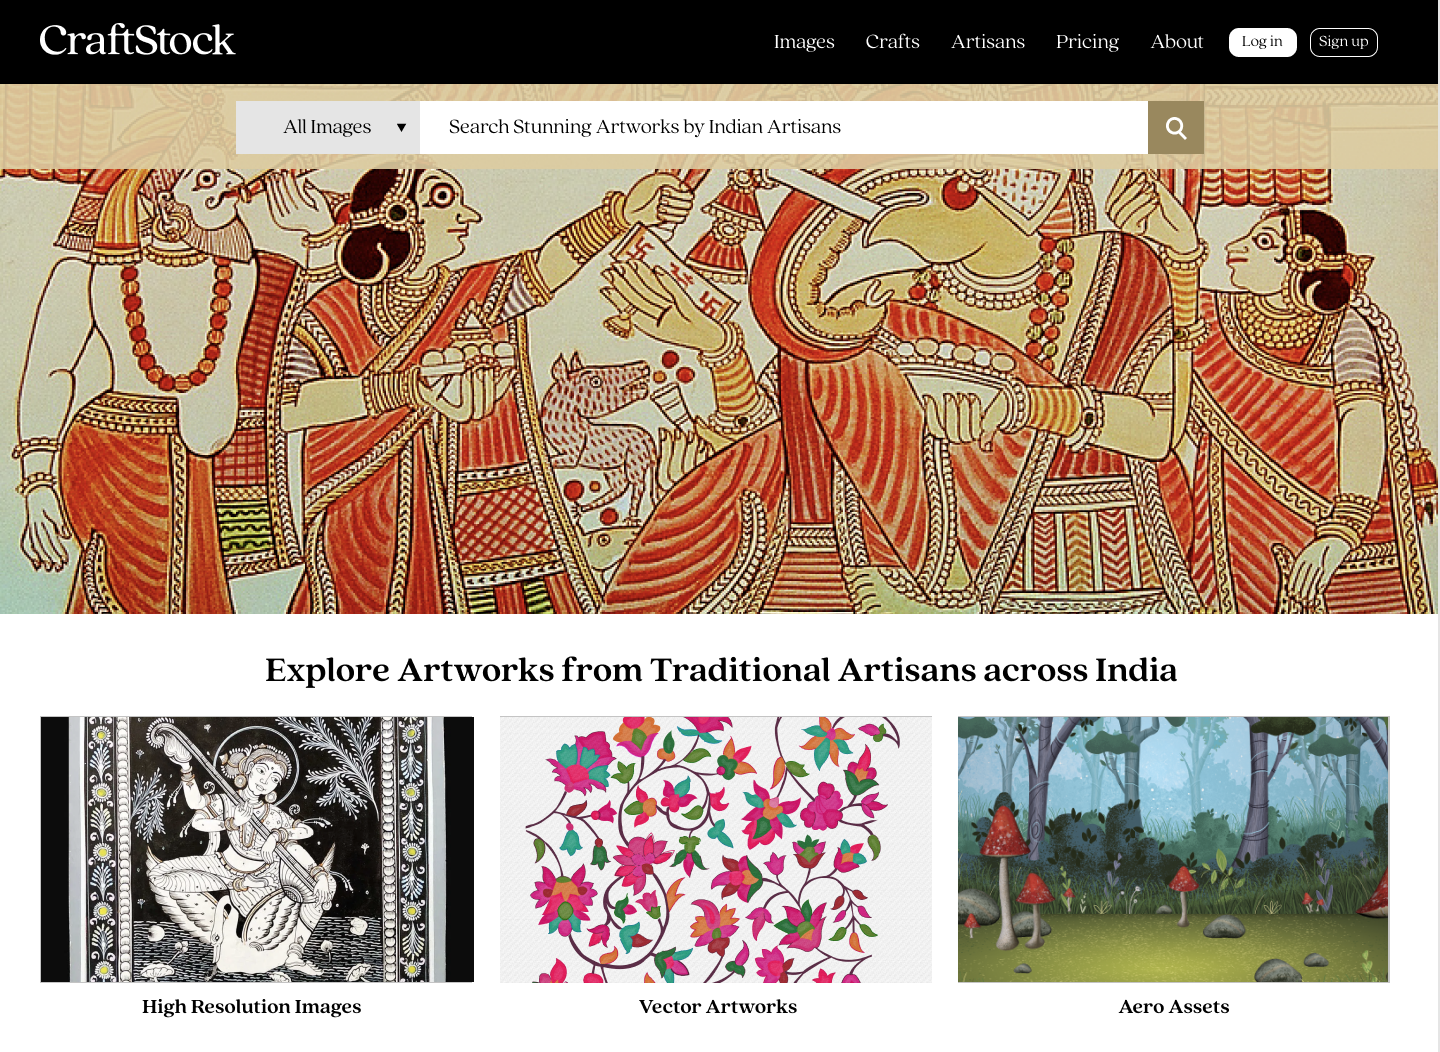Viewport: 1440px width, 1052px height.
Task: Click the dropdown arrow beside All Images
Action: (401, 128)
